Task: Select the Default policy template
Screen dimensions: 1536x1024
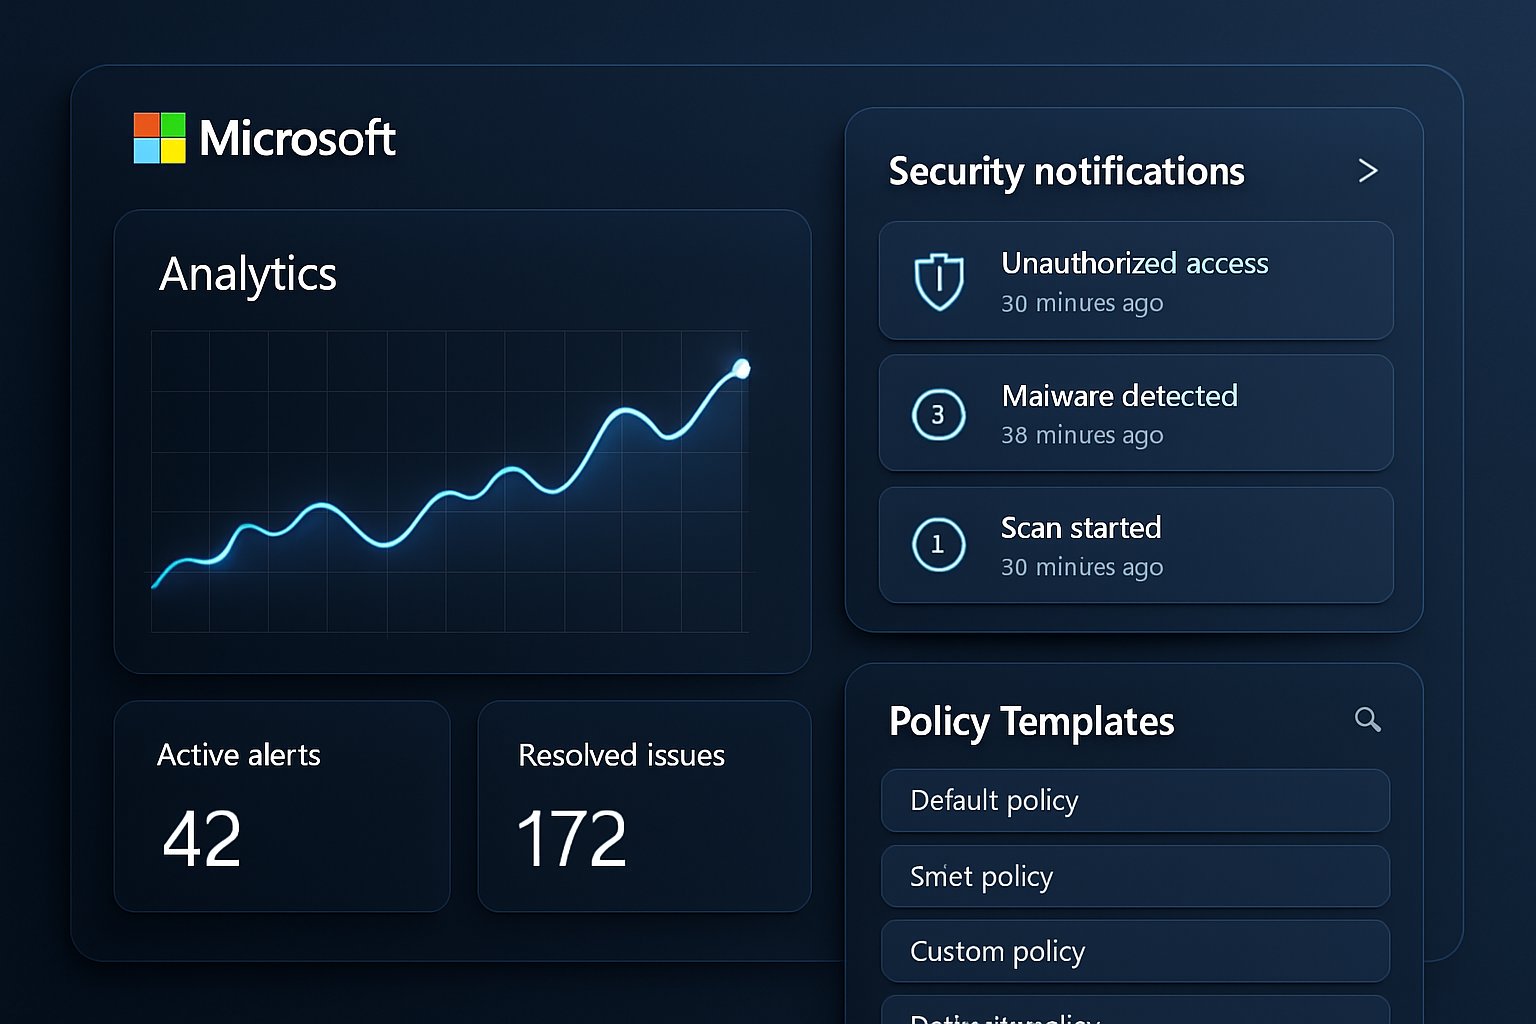Action: [1135, 800]
